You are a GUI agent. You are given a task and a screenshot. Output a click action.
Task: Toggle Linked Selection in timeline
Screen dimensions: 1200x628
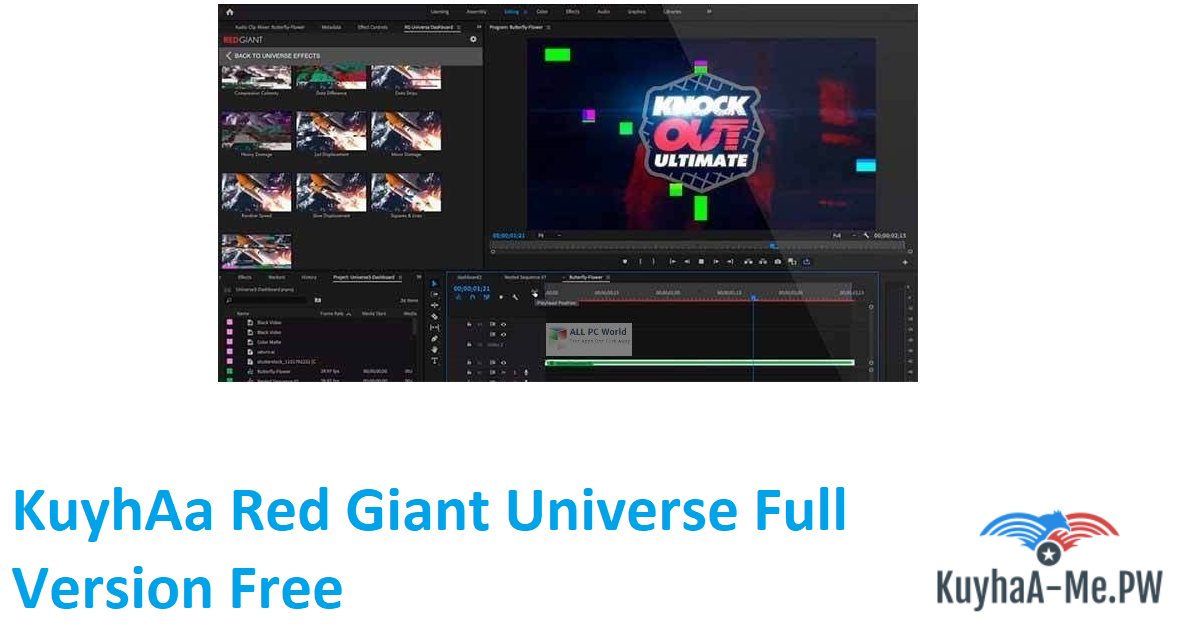tap(486, 297)
